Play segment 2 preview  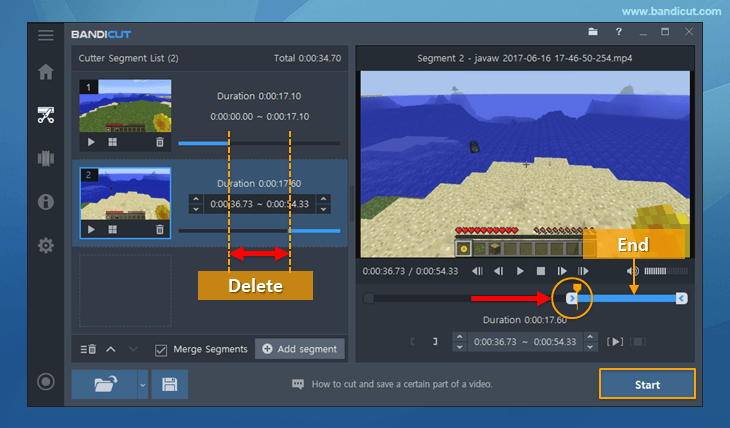pyautogui.click(x=91, y=230)
